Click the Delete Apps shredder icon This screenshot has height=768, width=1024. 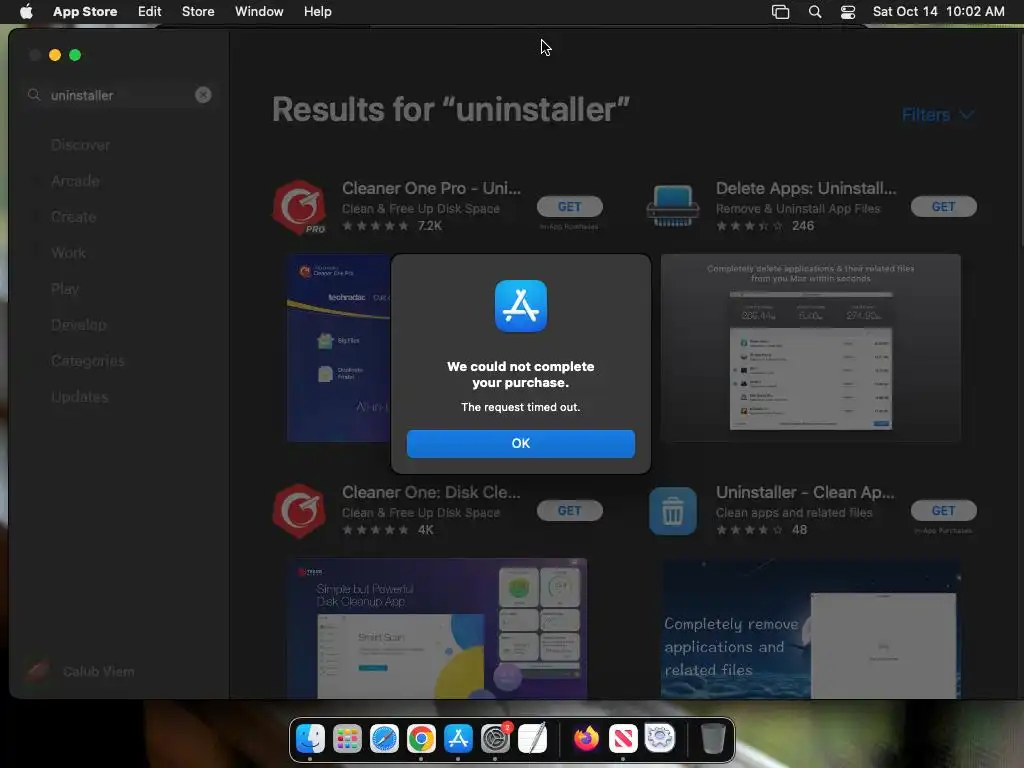point(673,206)
